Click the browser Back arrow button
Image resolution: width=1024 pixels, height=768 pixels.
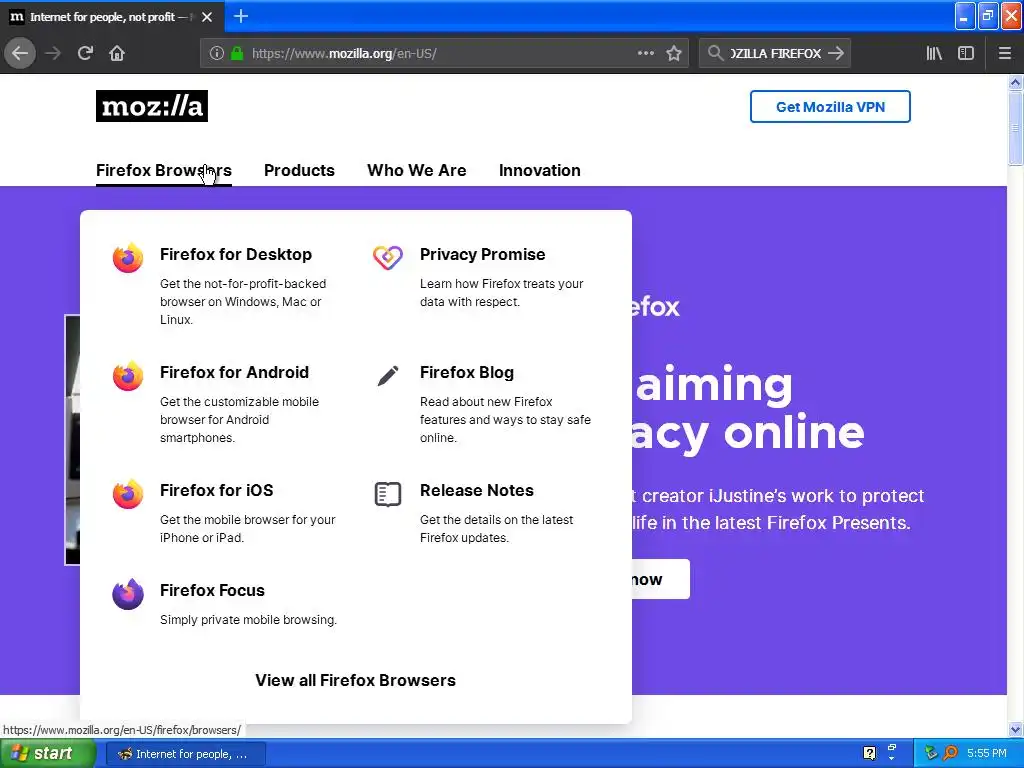pyautogui.click(x=20, y=53)
